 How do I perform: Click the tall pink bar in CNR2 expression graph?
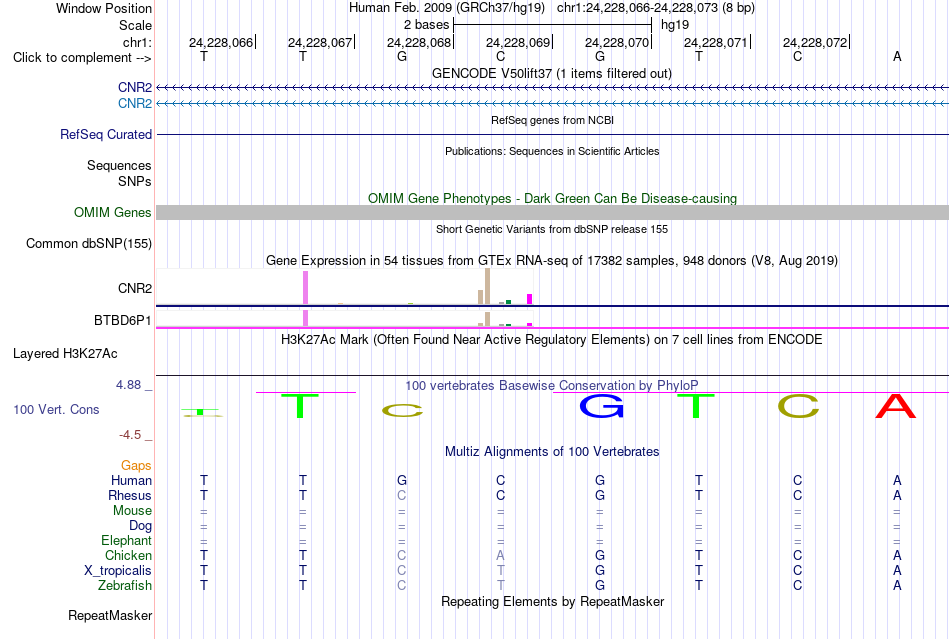[x=305, y=288]
